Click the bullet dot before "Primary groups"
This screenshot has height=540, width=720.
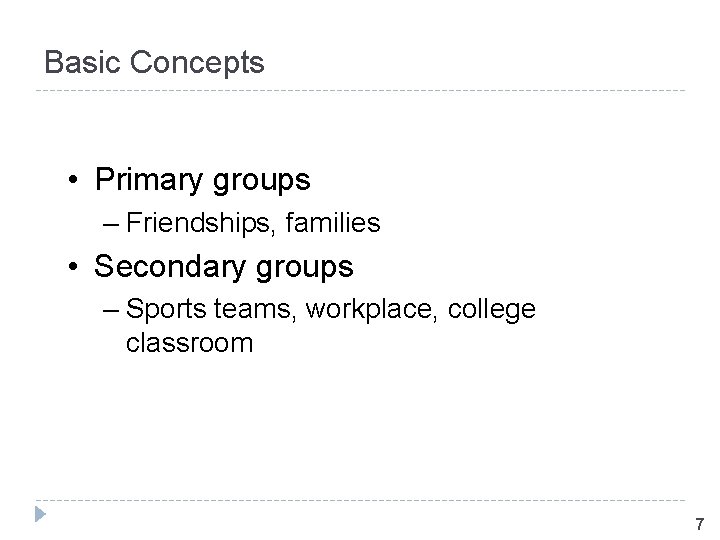click(x=75, y=181)
